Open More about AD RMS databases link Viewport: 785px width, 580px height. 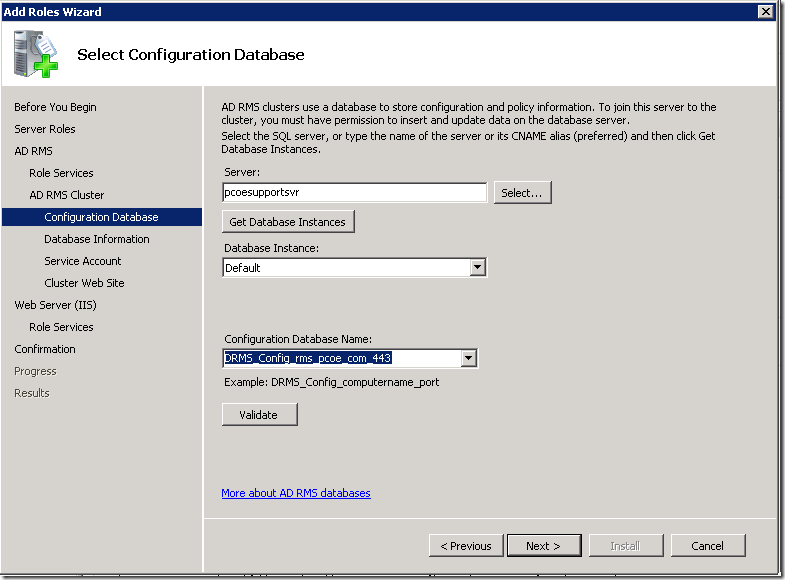pos(296,493)
